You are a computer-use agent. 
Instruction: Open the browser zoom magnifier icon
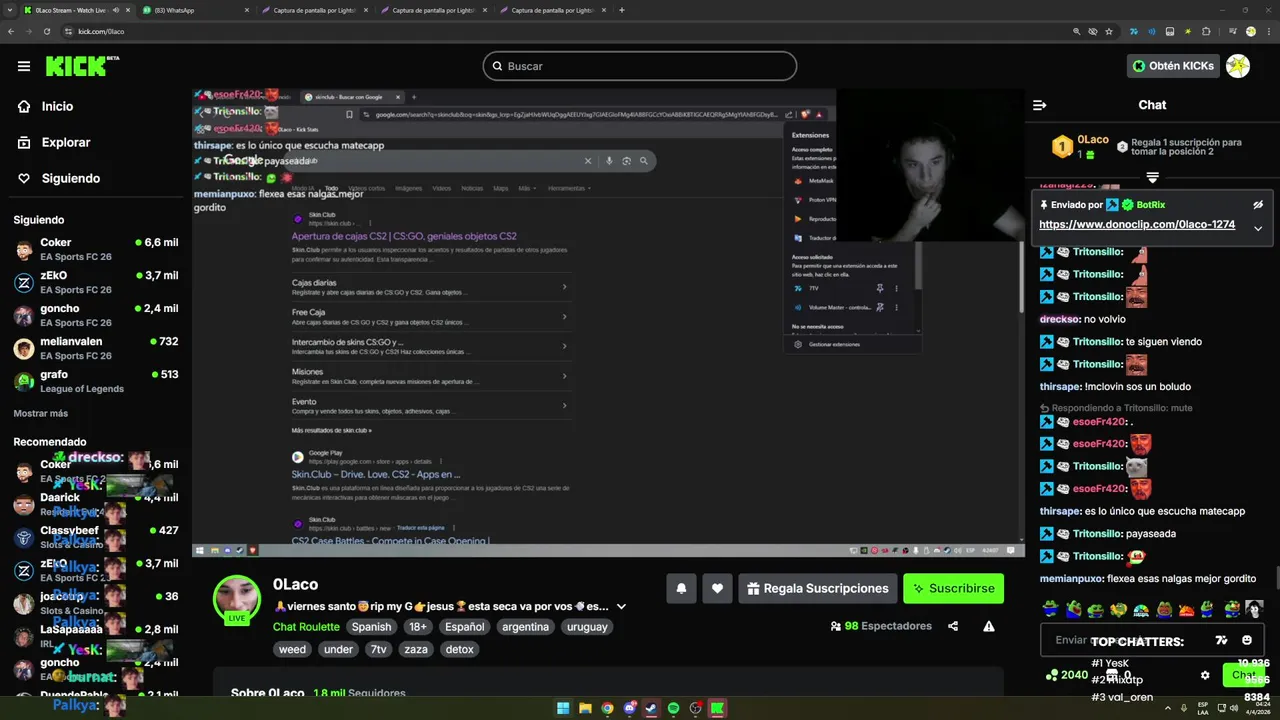[1077, 31]
